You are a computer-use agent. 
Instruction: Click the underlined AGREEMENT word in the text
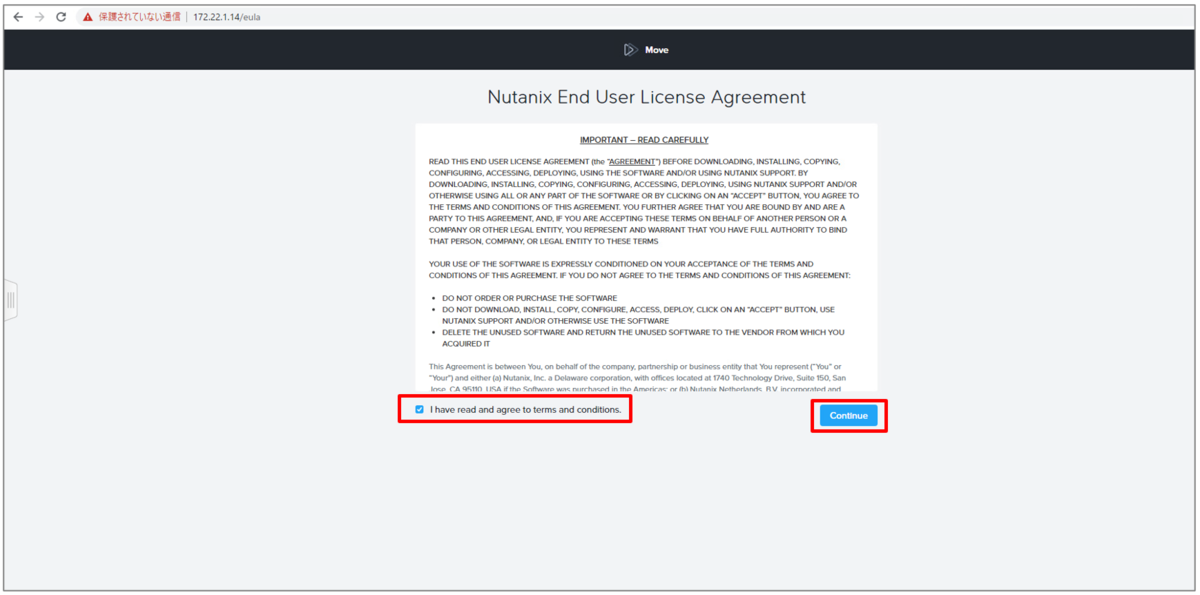point(631,161)
